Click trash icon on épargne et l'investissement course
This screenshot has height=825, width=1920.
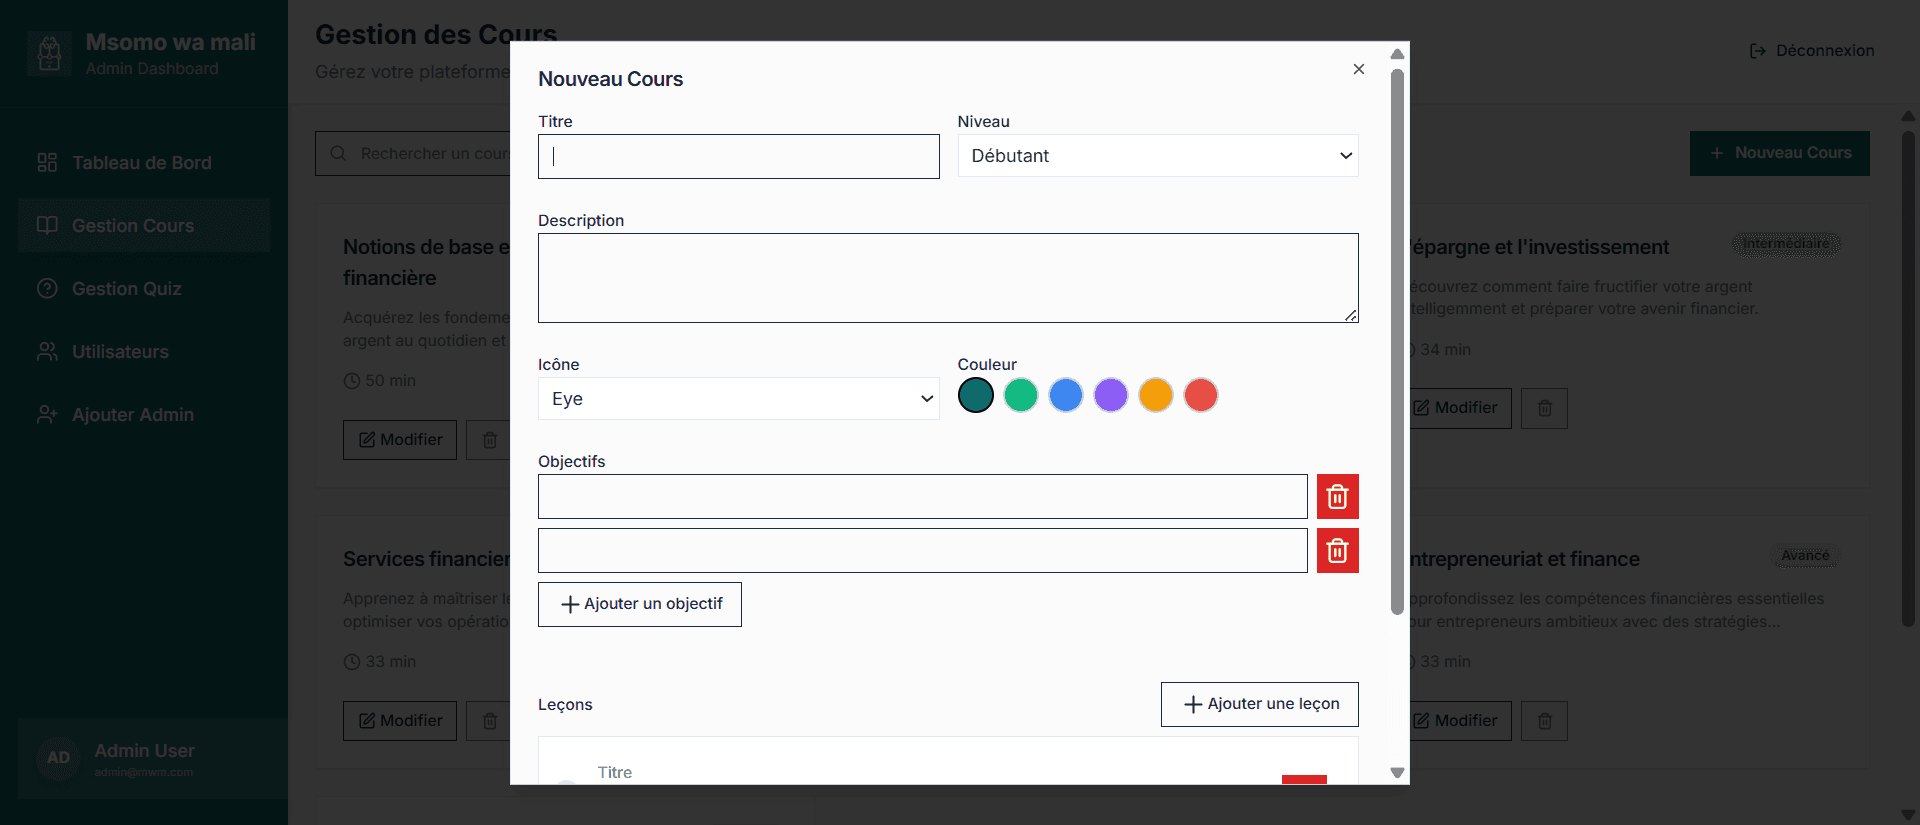(x=1544, y=409)
